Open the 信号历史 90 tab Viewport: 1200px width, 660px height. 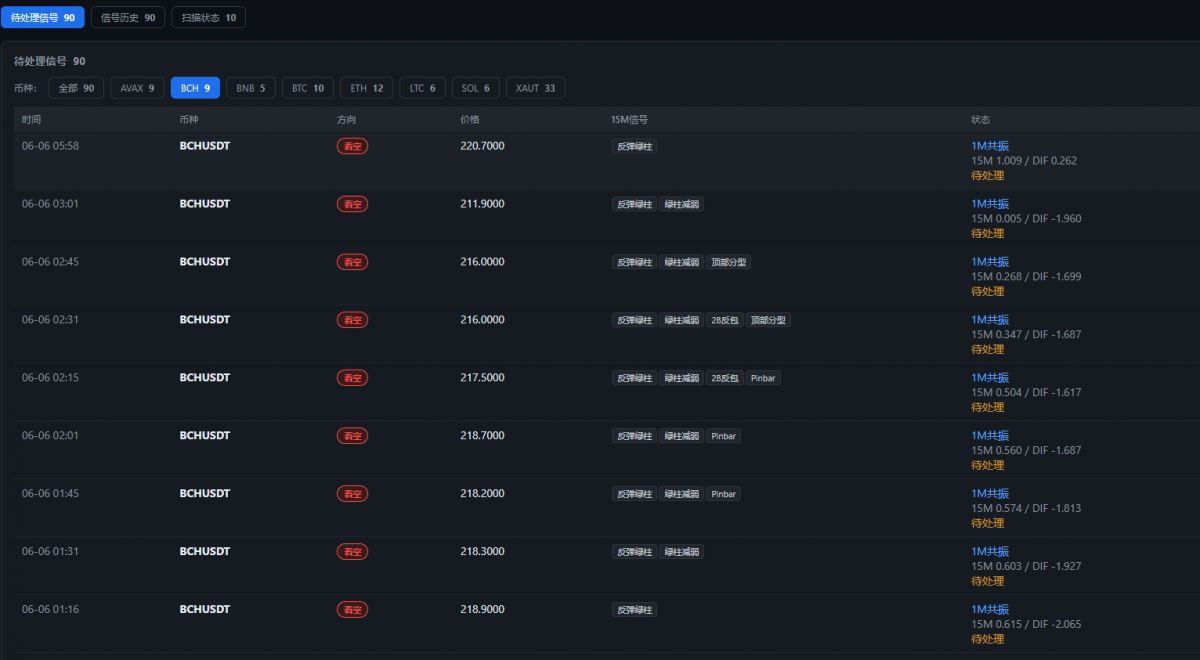128,17
